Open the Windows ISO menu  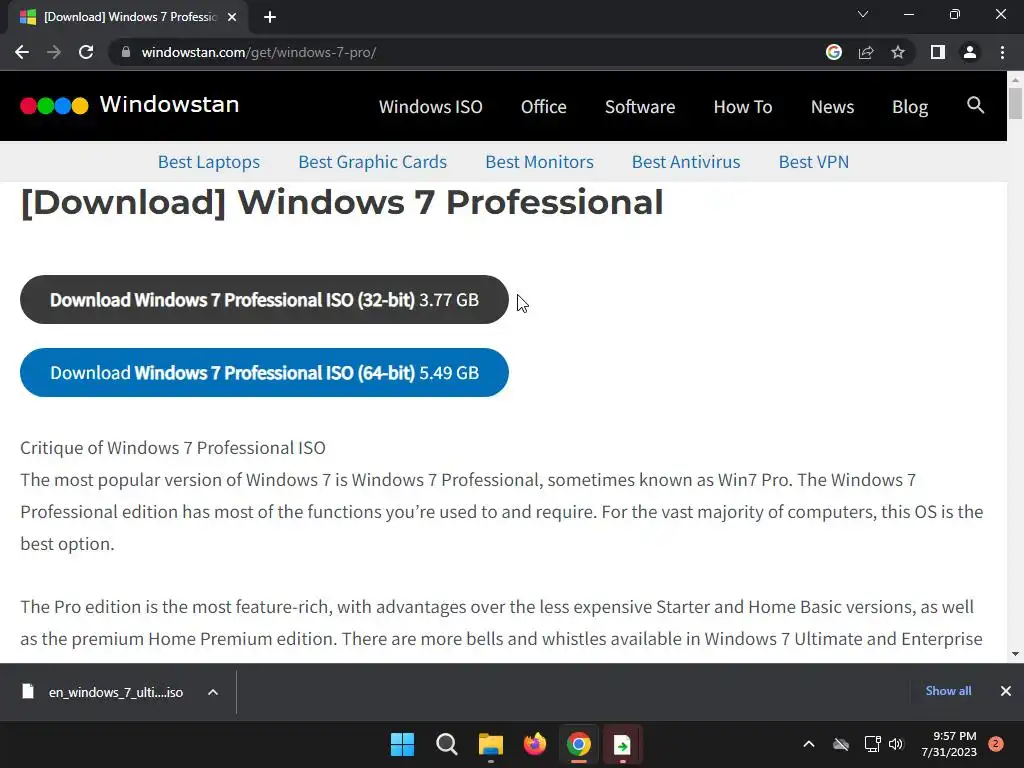[x=430, y=106]
